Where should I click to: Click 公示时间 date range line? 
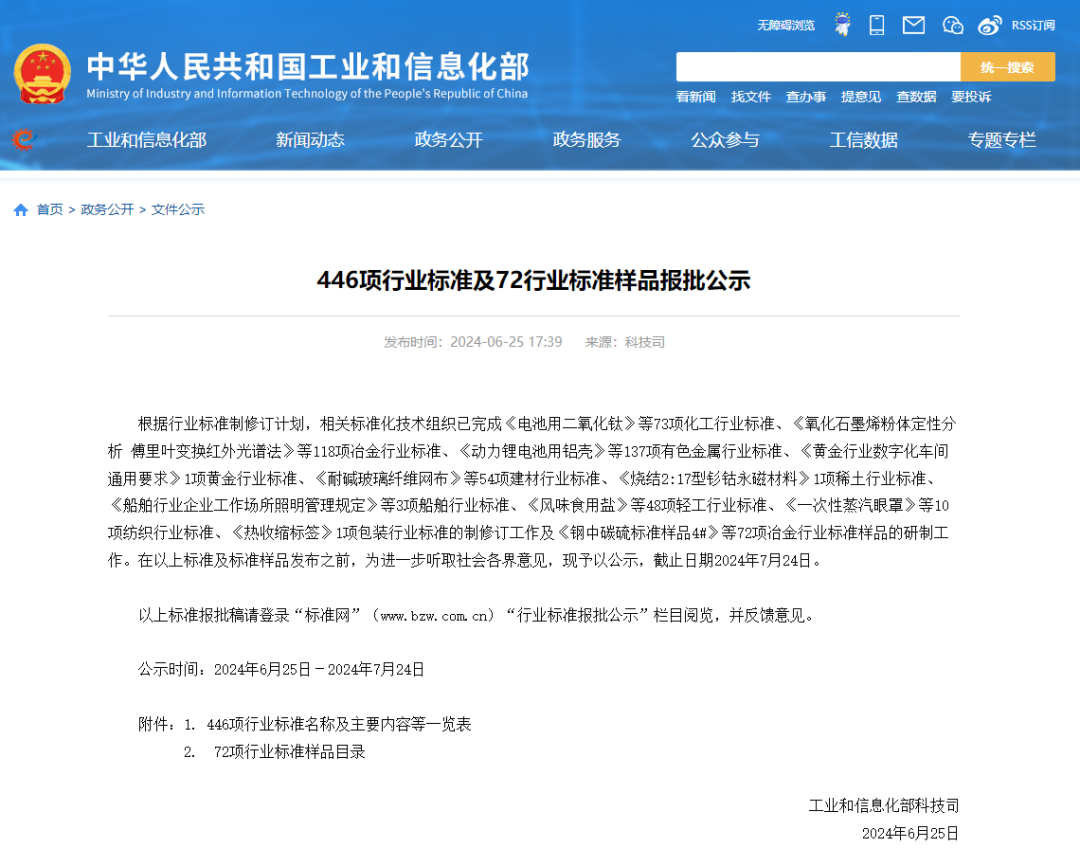tap(281, 670)
